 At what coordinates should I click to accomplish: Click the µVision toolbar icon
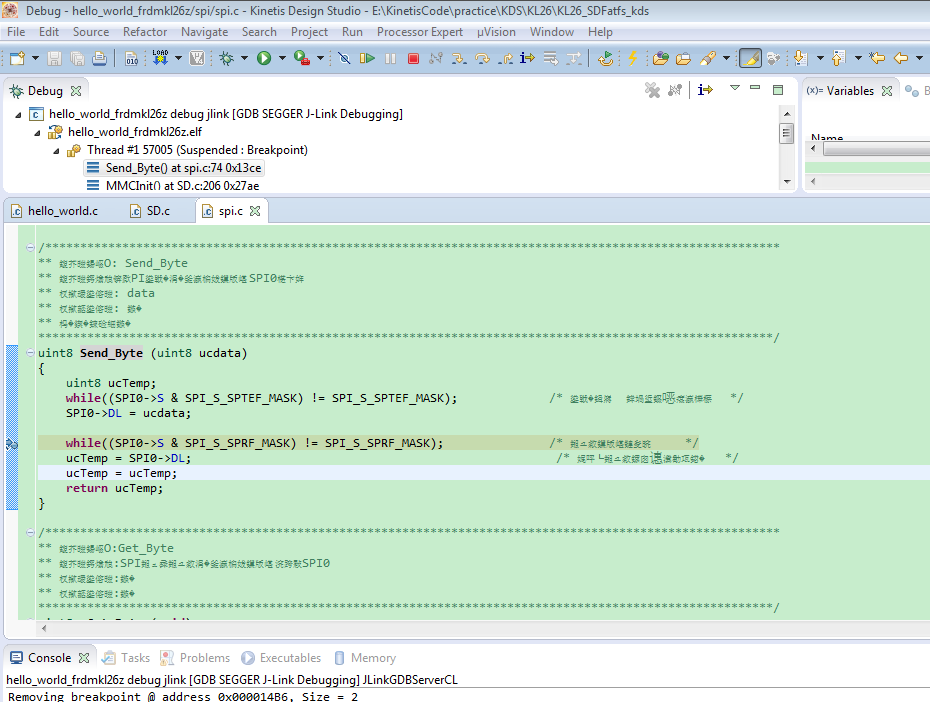[197, 58]
